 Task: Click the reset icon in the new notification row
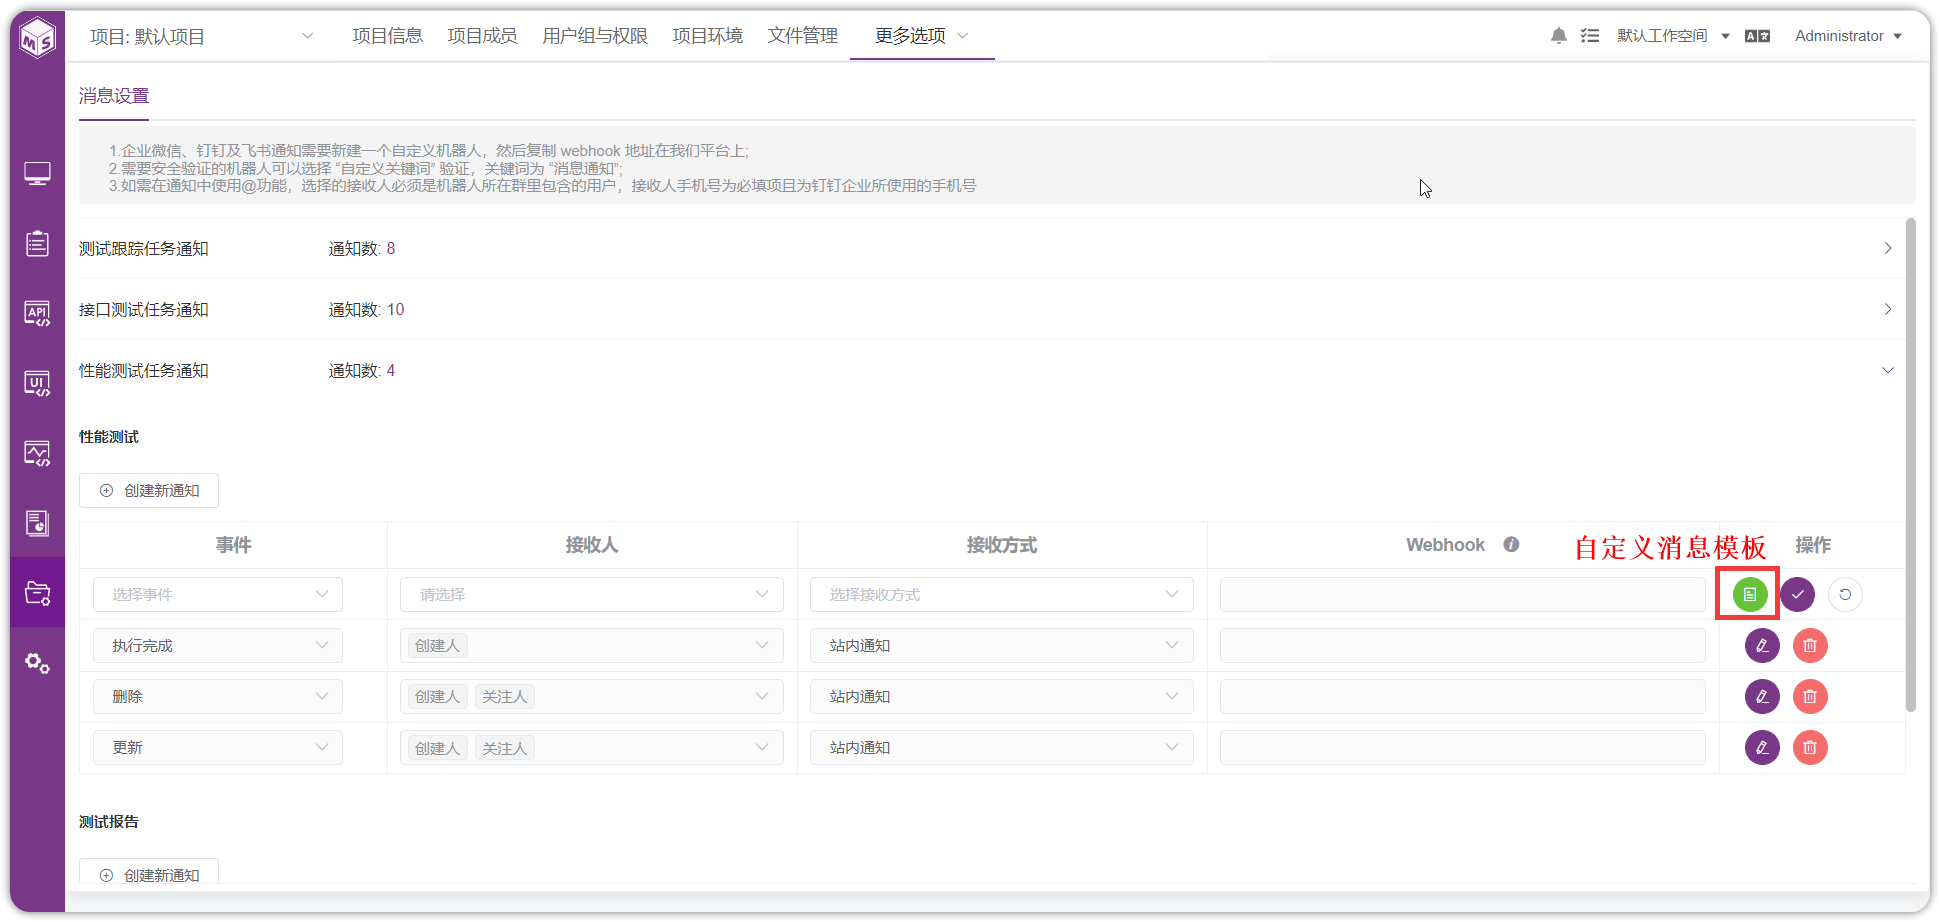[1845, 594]
